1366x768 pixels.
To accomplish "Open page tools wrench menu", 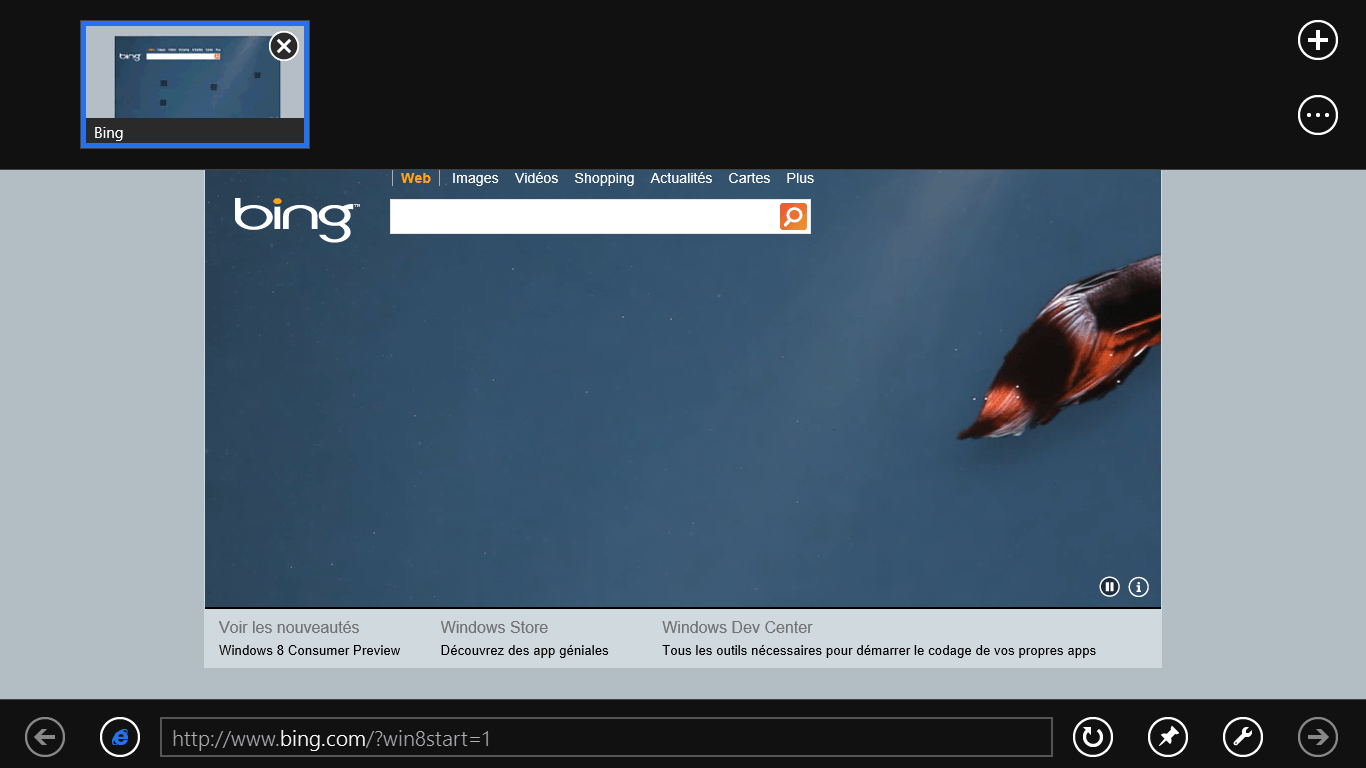I will pyautogui.click(x=1243, y=738).
